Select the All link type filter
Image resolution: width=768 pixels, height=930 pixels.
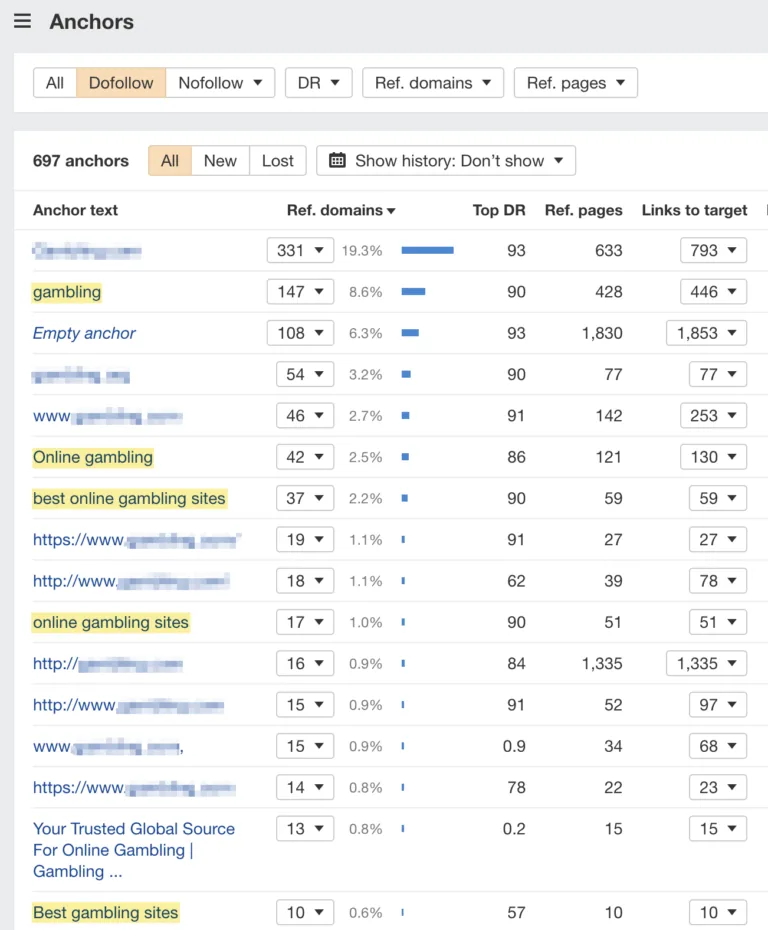(x=55, y=83)
